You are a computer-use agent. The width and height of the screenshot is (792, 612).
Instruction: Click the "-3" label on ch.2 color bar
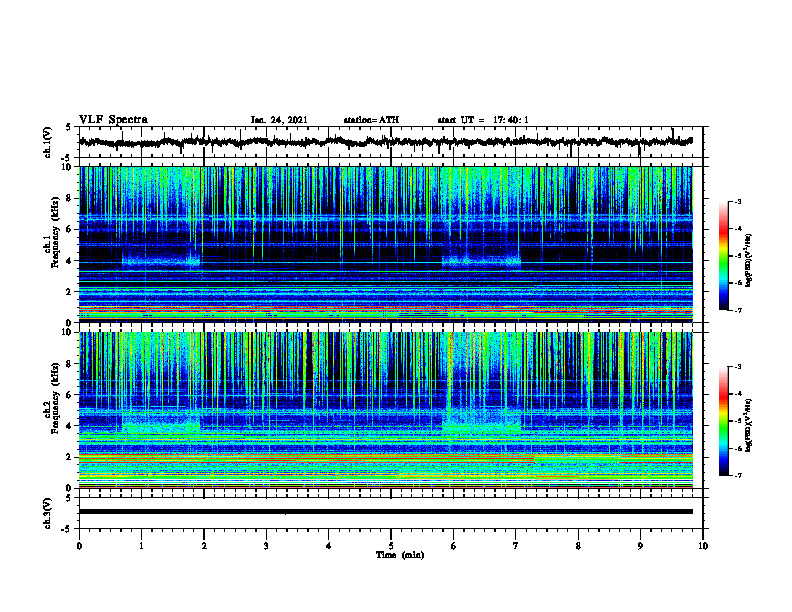tap(737, 367)
